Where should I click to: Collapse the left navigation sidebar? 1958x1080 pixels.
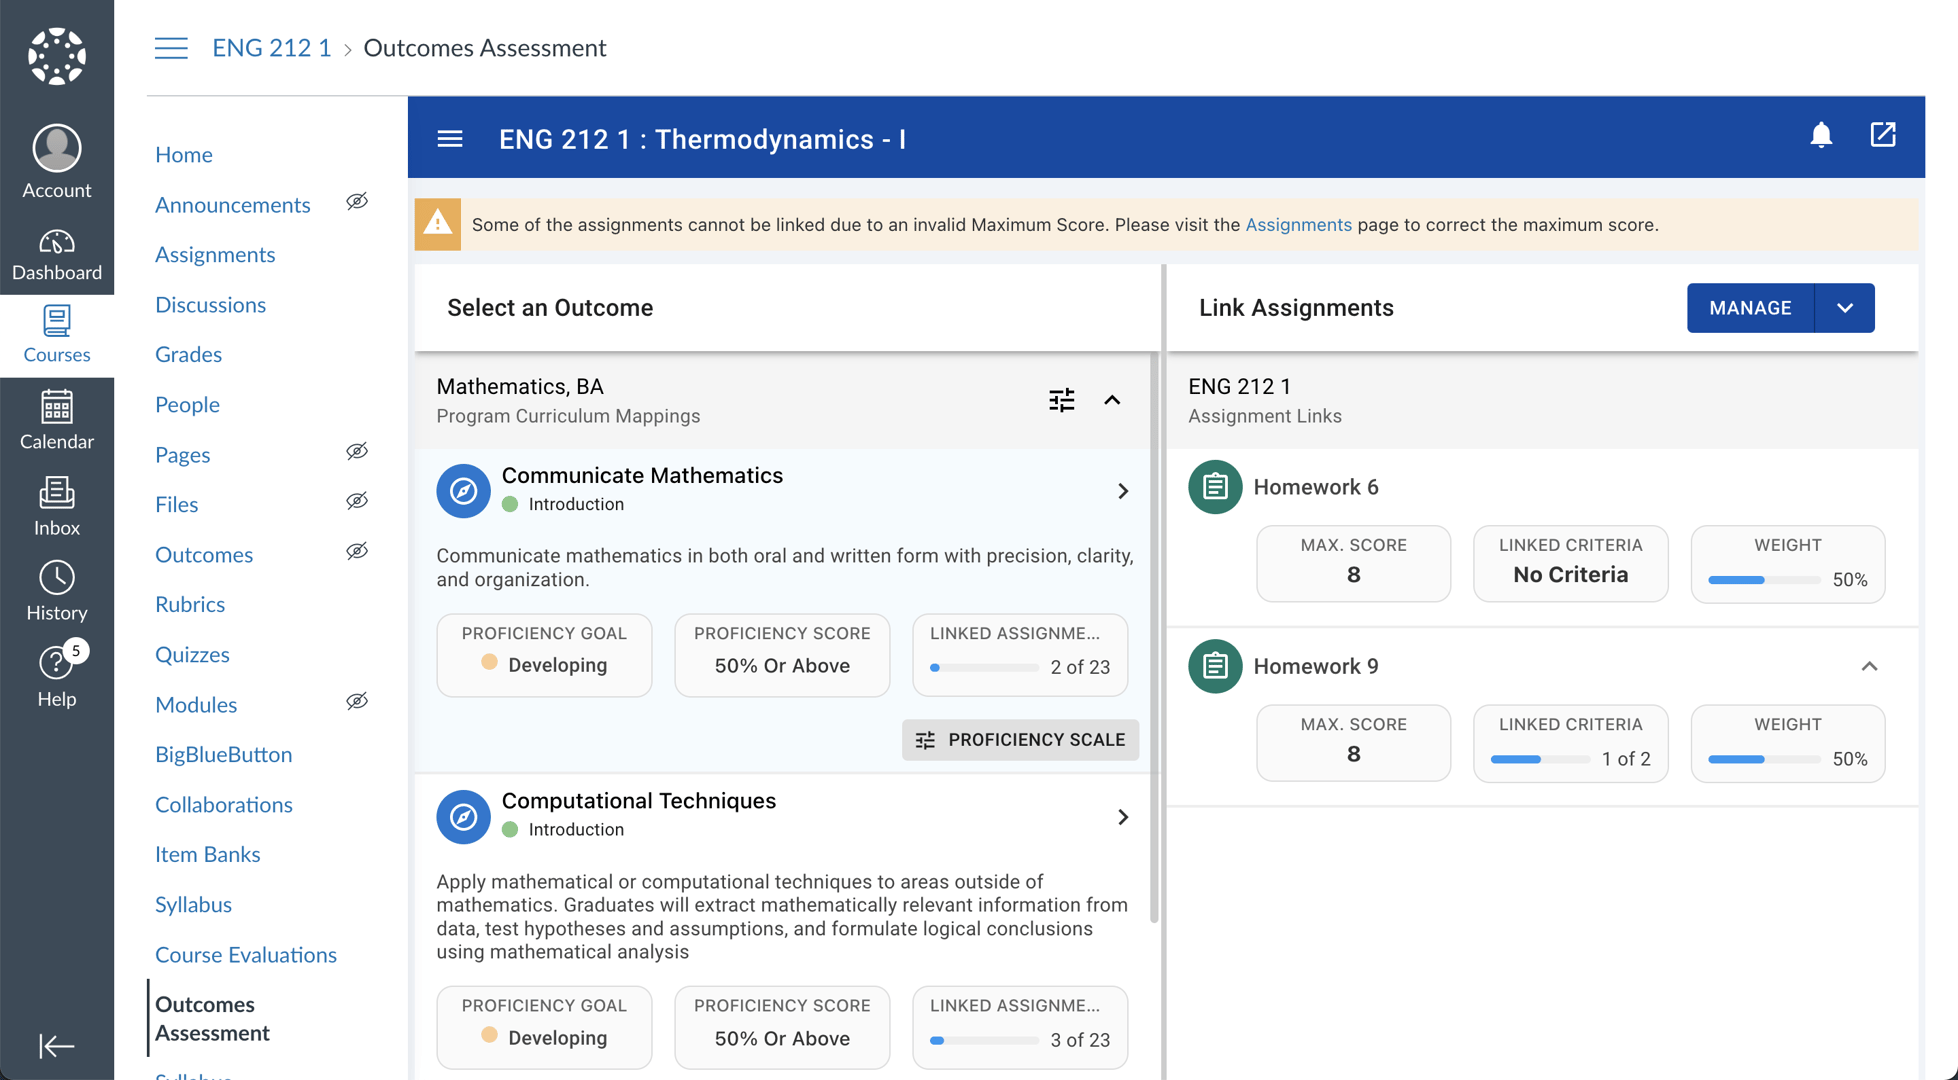coord(57,1046)
